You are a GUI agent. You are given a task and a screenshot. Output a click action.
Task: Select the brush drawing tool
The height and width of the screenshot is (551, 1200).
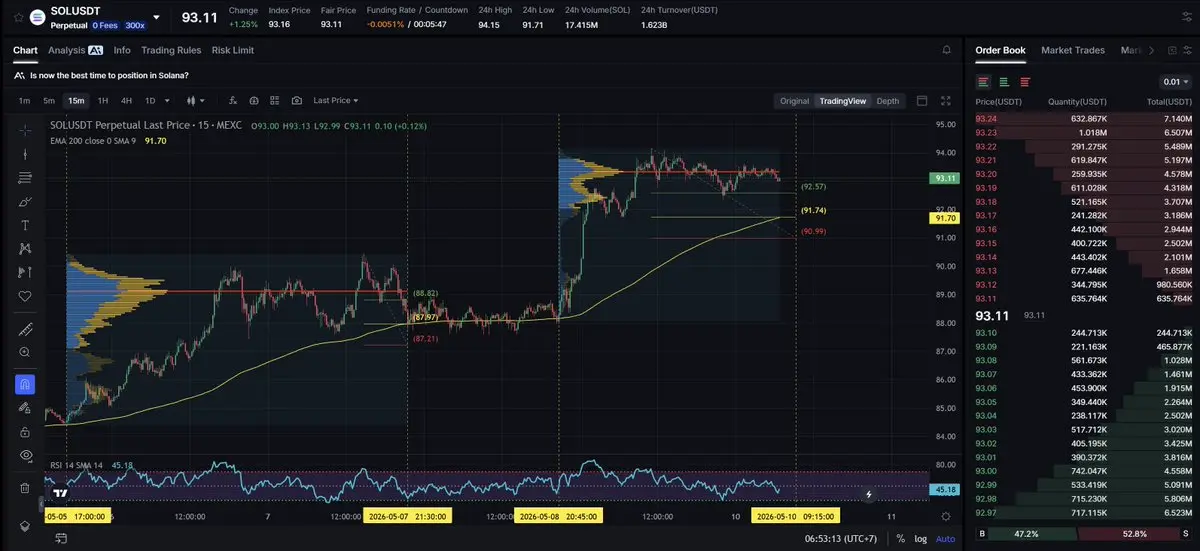click(x=25, y=201)
